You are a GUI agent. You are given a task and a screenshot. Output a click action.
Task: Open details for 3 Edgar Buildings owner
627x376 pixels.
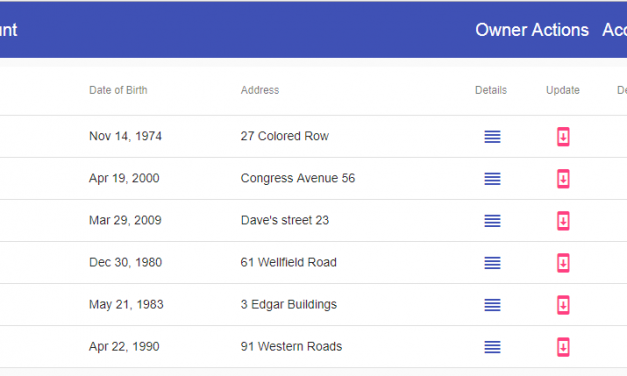[492, 305]
